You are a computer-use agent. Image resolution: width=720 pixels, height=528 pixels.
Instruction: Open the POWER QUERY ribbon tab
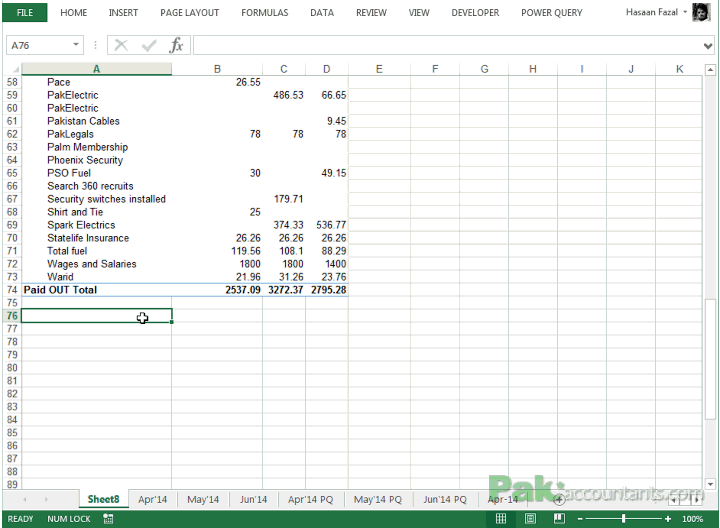[x=551, y=13]
